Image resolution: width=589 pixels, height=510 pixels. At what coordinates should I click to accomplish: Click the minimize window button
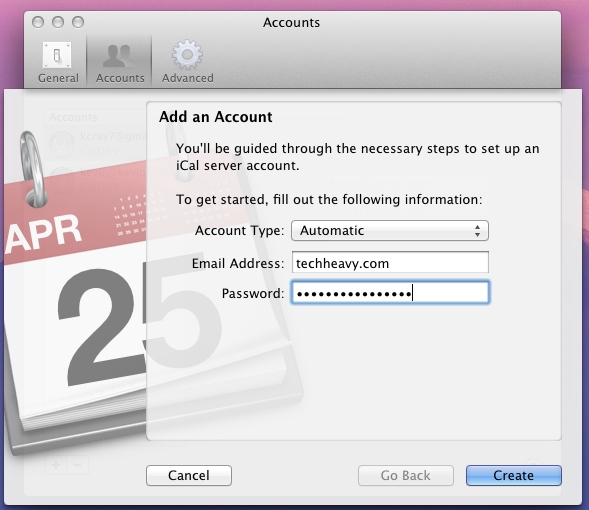pos(58,22)
